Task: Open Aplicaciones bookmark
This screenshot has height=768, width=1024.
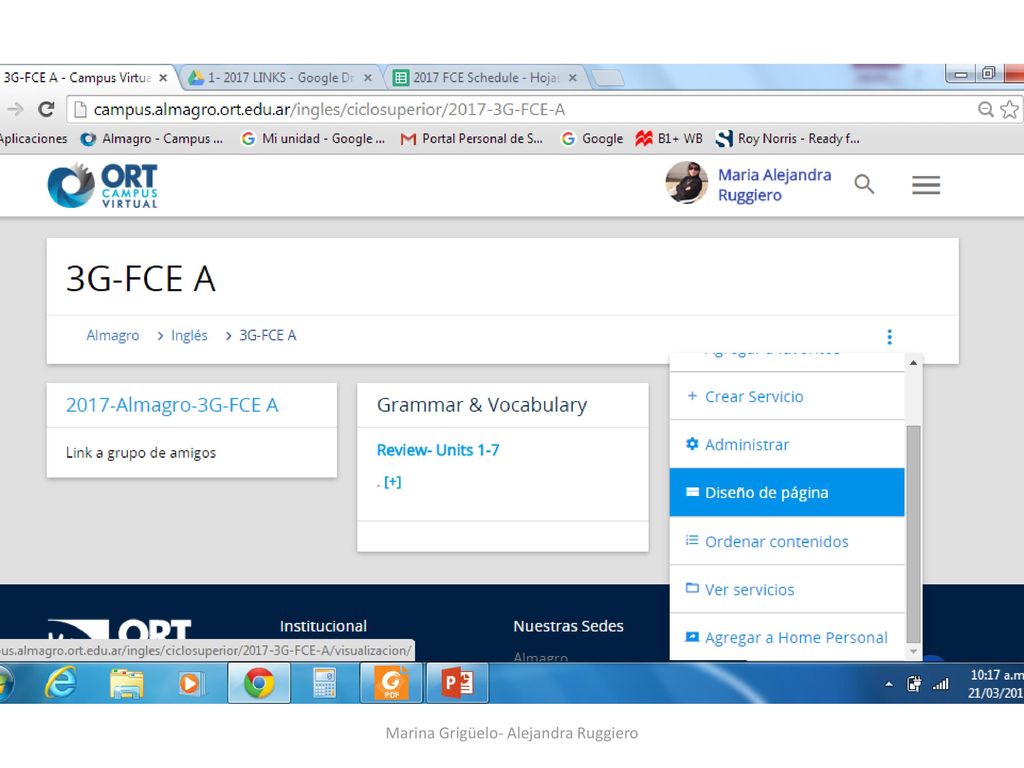Action: tap(33, 138)
